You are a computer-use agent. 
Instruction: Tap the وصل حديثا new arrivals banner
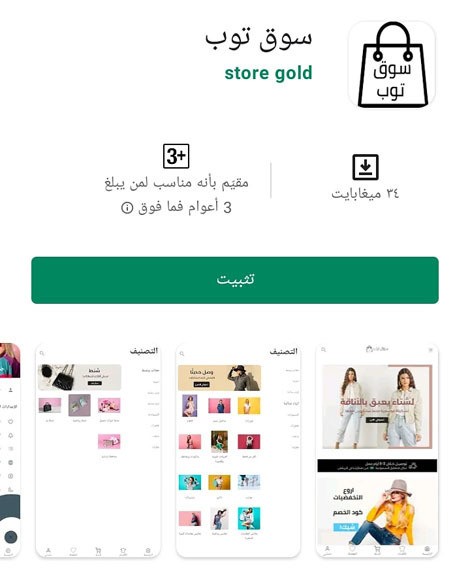pos(219,378)
